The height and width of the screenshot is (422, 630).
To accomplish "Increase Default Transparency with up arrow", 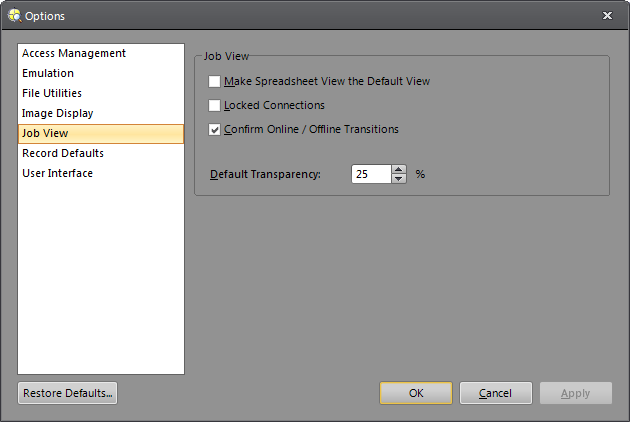I will click(399, 169).
